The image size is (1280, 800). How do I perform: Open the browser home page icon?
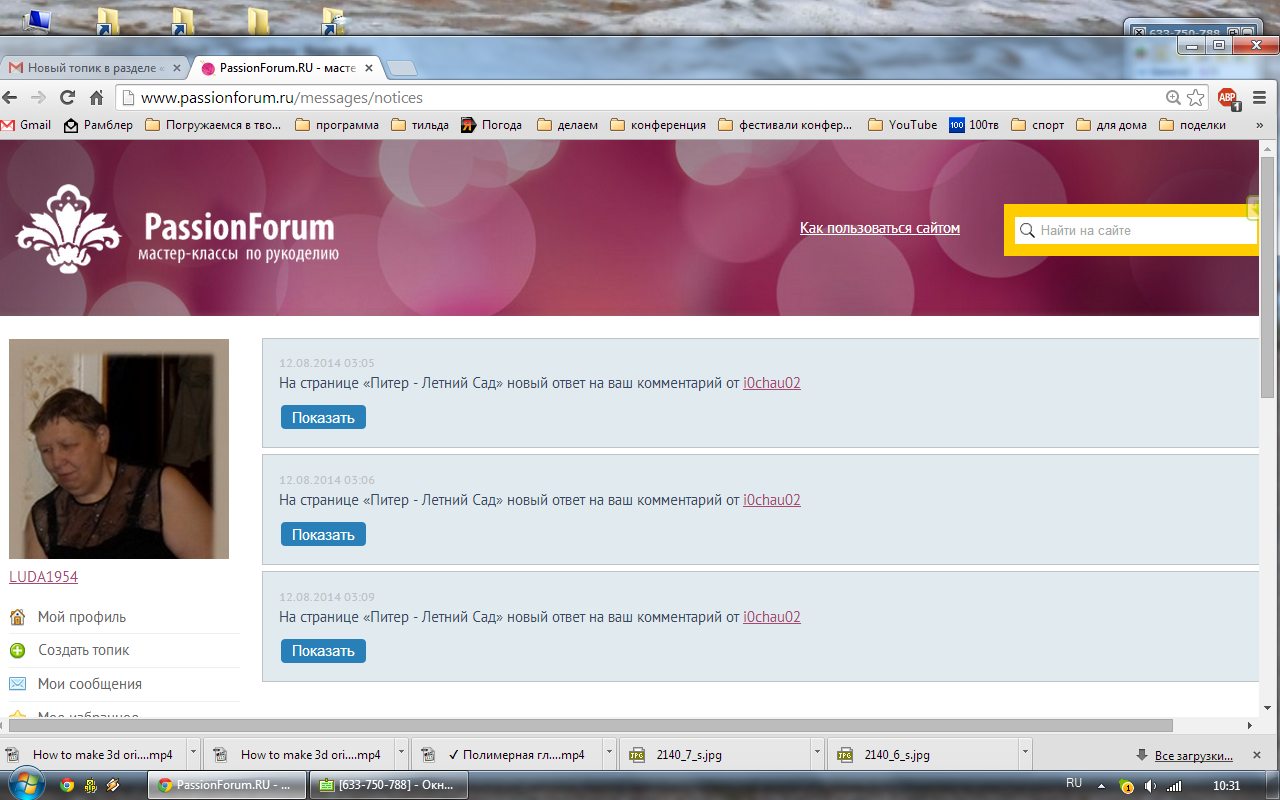click(97, 98)
